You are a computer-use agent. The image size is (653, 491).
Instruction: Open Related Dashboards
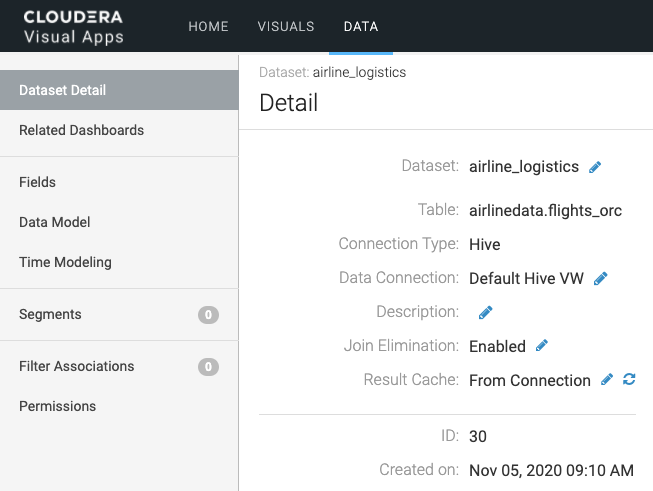tap(82, 130)
